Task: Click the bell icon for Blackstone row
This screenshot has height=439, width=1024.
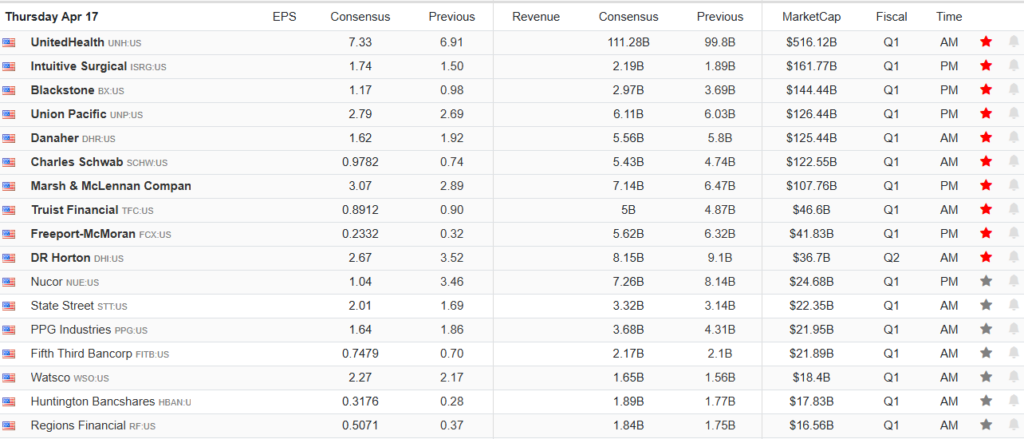Action: click(x=1014, y=90)
